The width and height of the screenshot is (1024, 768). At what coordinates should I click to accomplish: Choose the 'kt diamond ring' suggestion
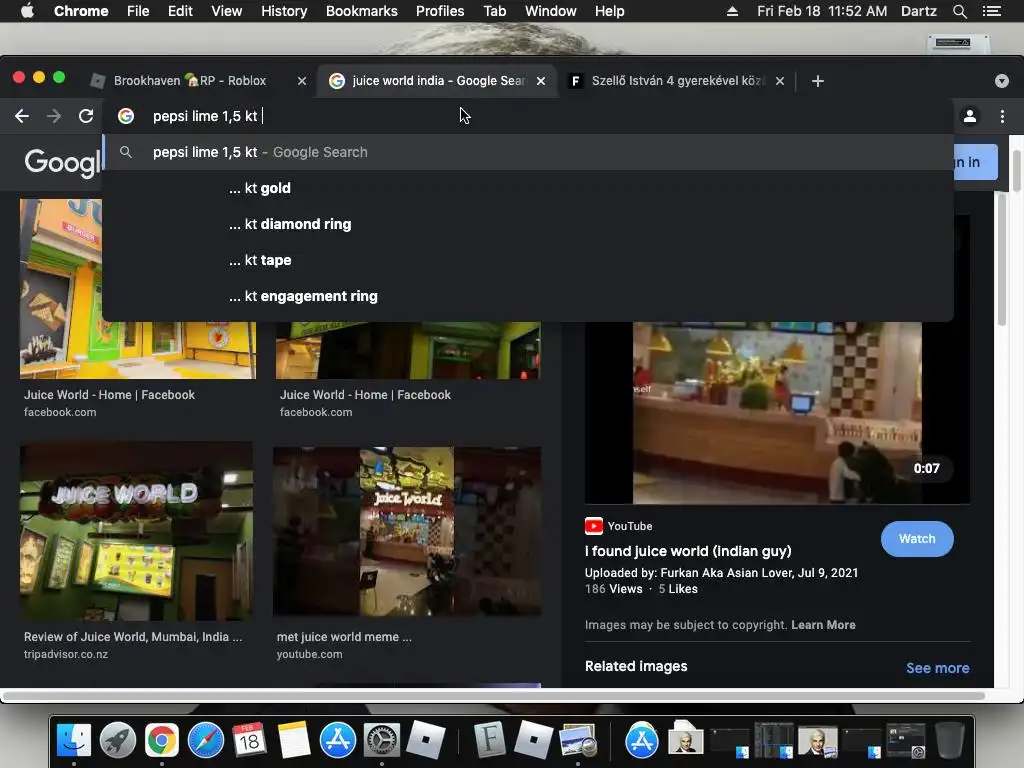(x=528, y=224)
